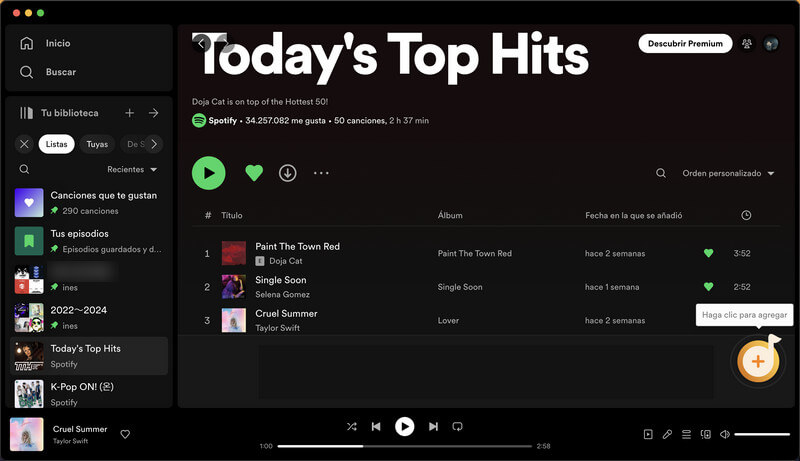
Task: Click the Single Soon album art
Action: [234, 287]
